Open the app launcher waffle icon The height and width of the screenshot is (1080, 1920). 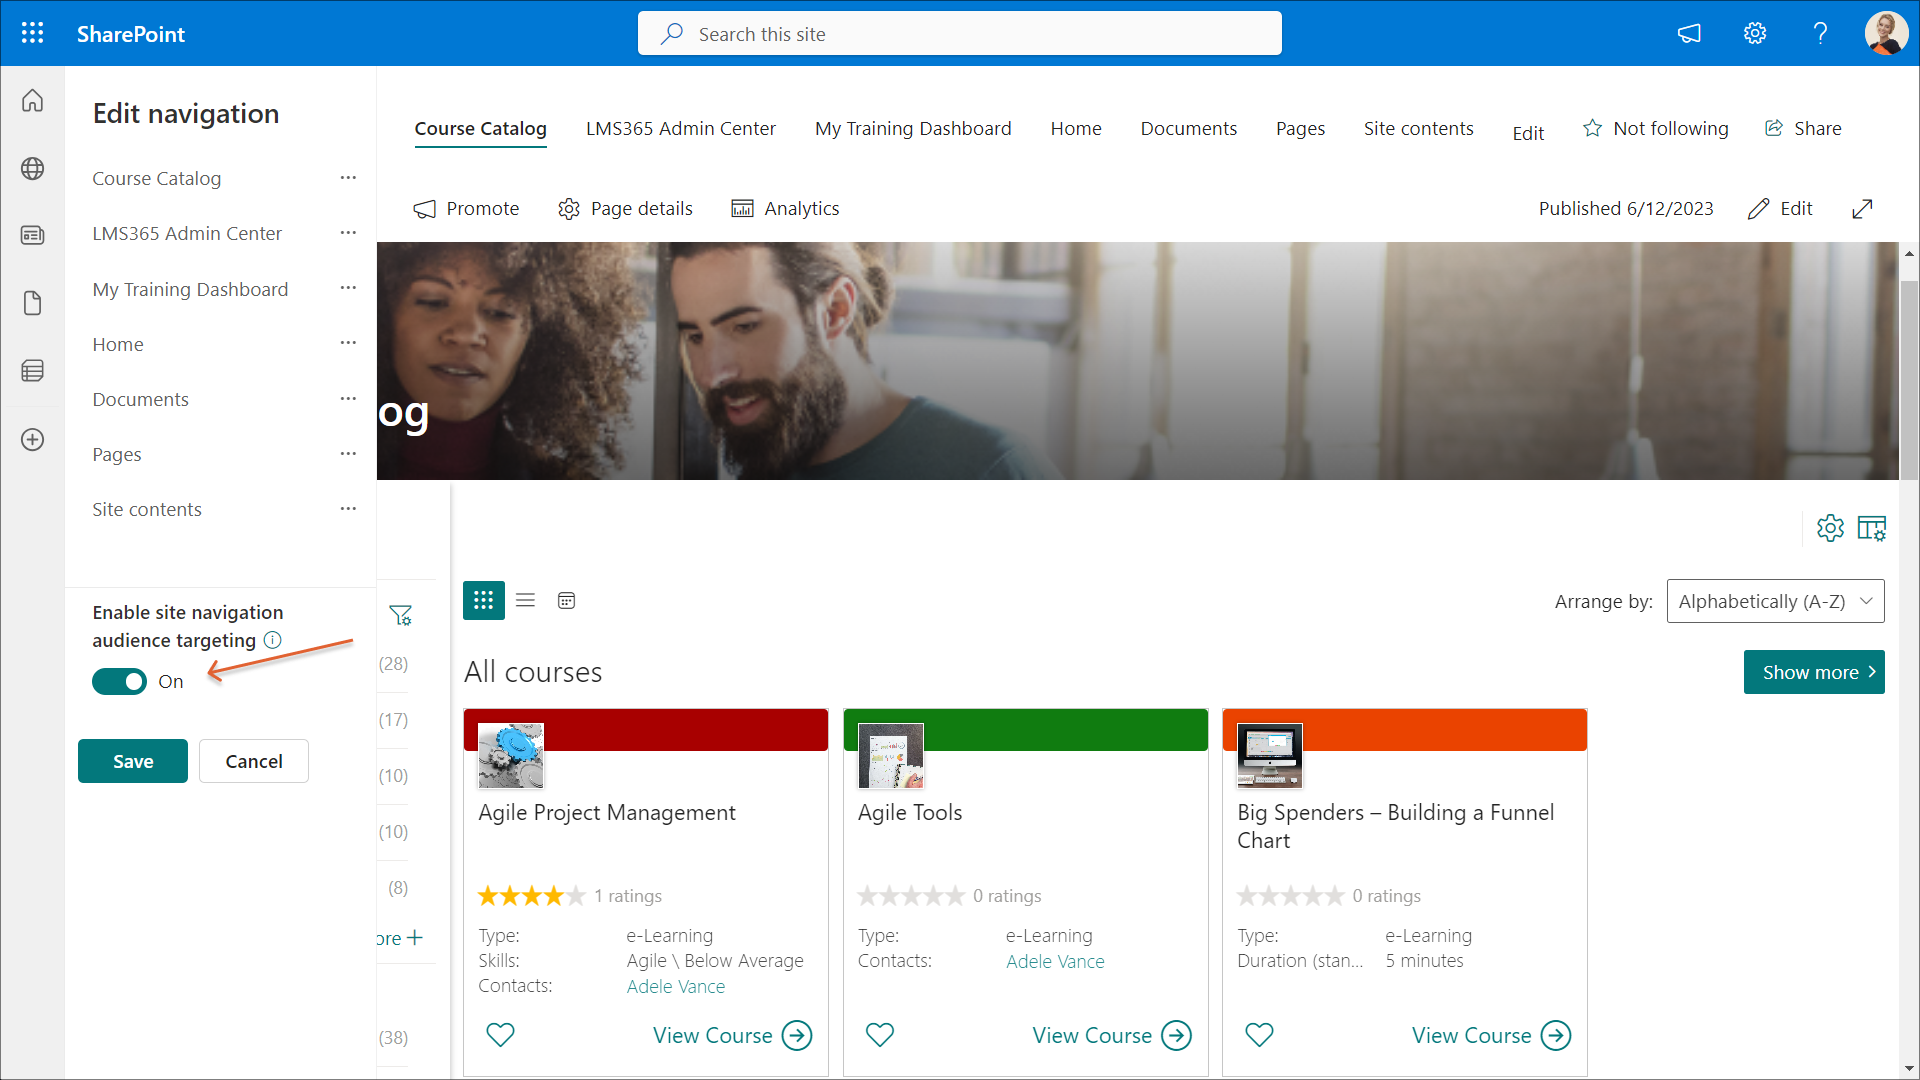(32, 33)
